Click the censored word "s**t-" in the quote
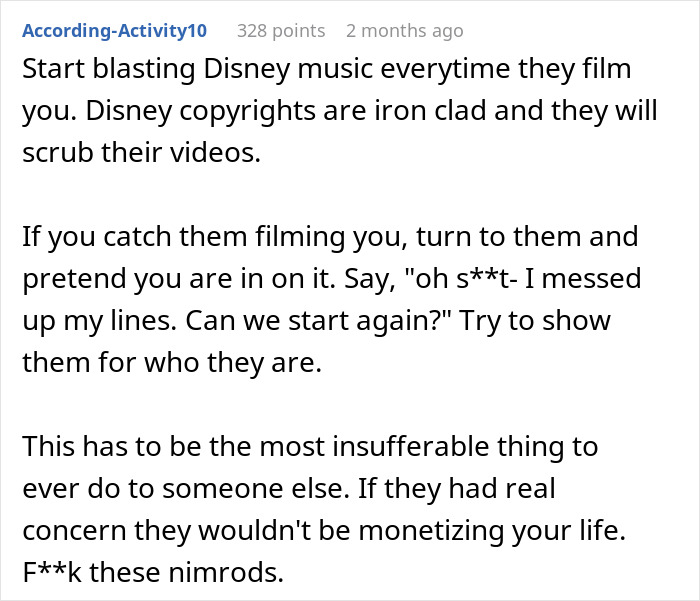Image resolution: width=700 pixels, height=601 pixels. tap(488, 279)
